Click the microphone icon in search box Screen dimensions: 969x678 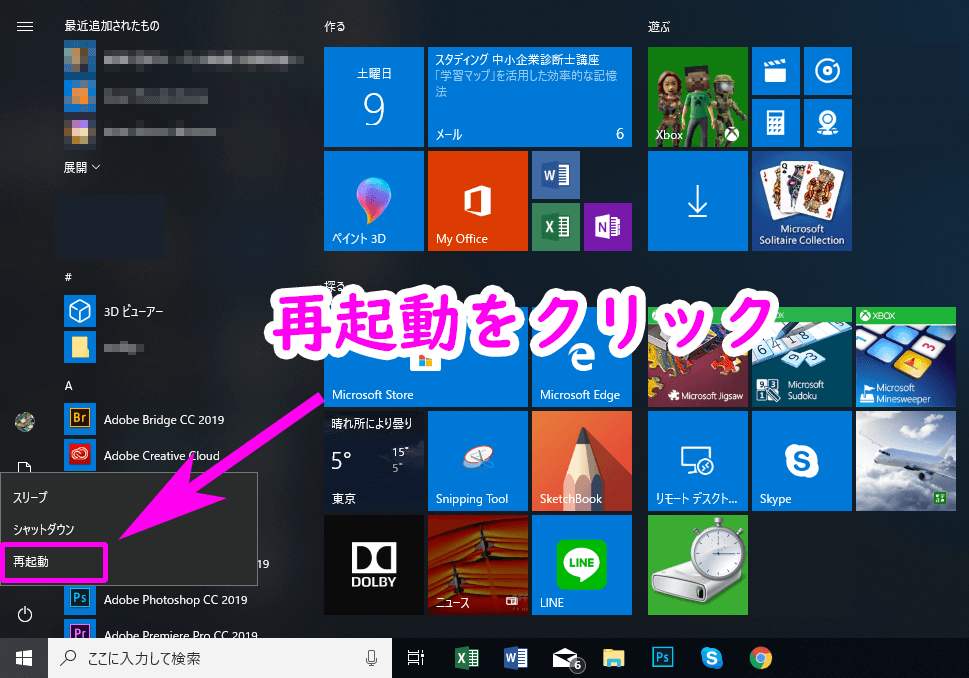click(371, 658)
